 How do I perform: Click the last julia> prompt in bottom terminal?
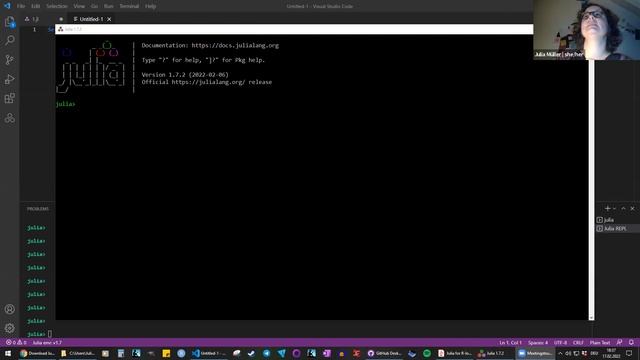click(x=36, y=334)
